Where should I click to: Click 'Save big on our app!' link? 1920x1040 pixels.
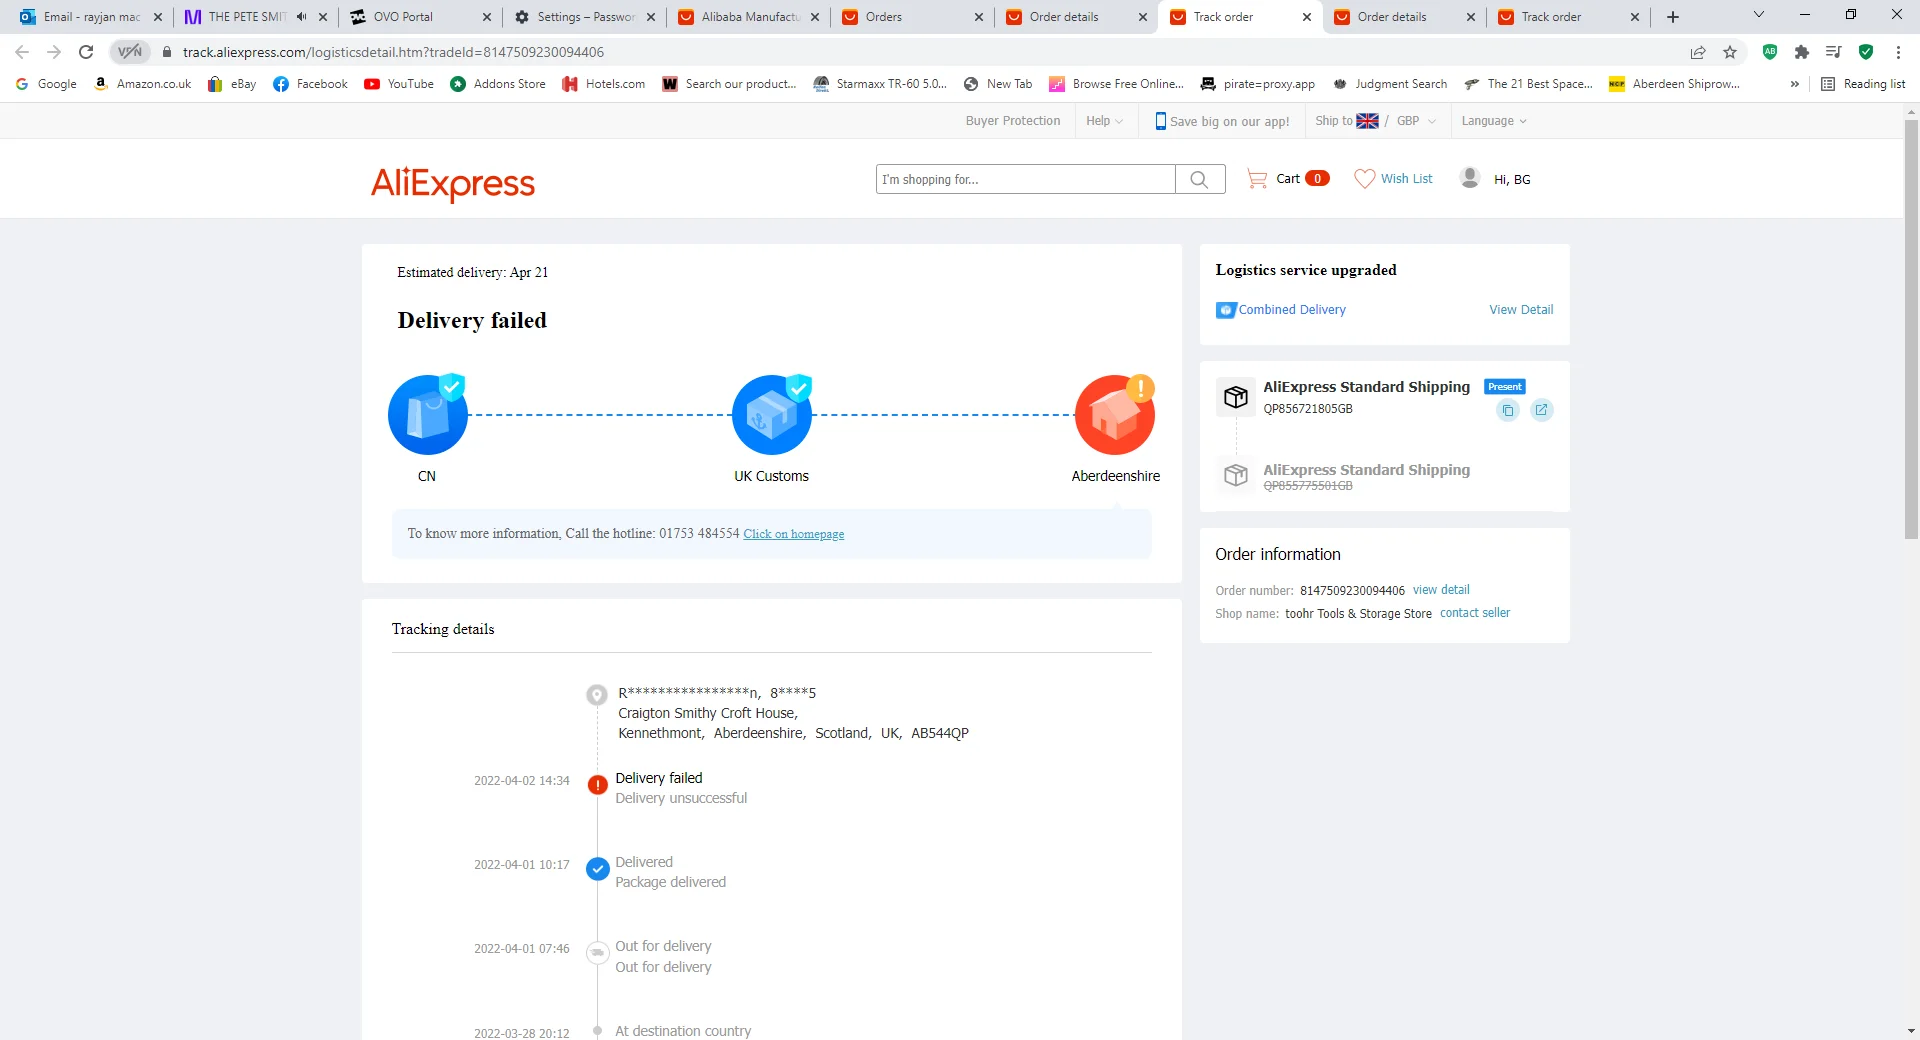1222,121
